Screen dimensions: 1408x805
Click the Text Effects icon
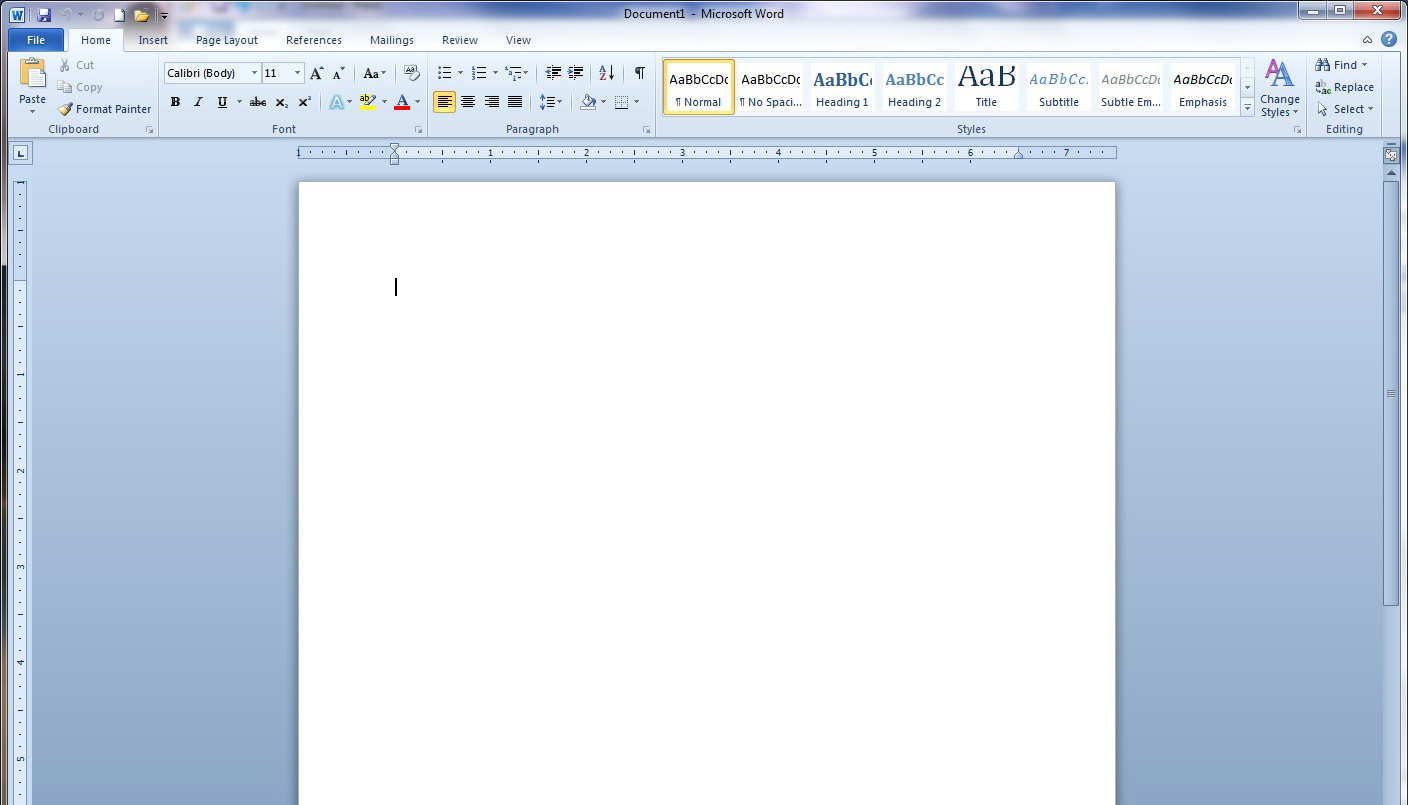coord(336,102)
